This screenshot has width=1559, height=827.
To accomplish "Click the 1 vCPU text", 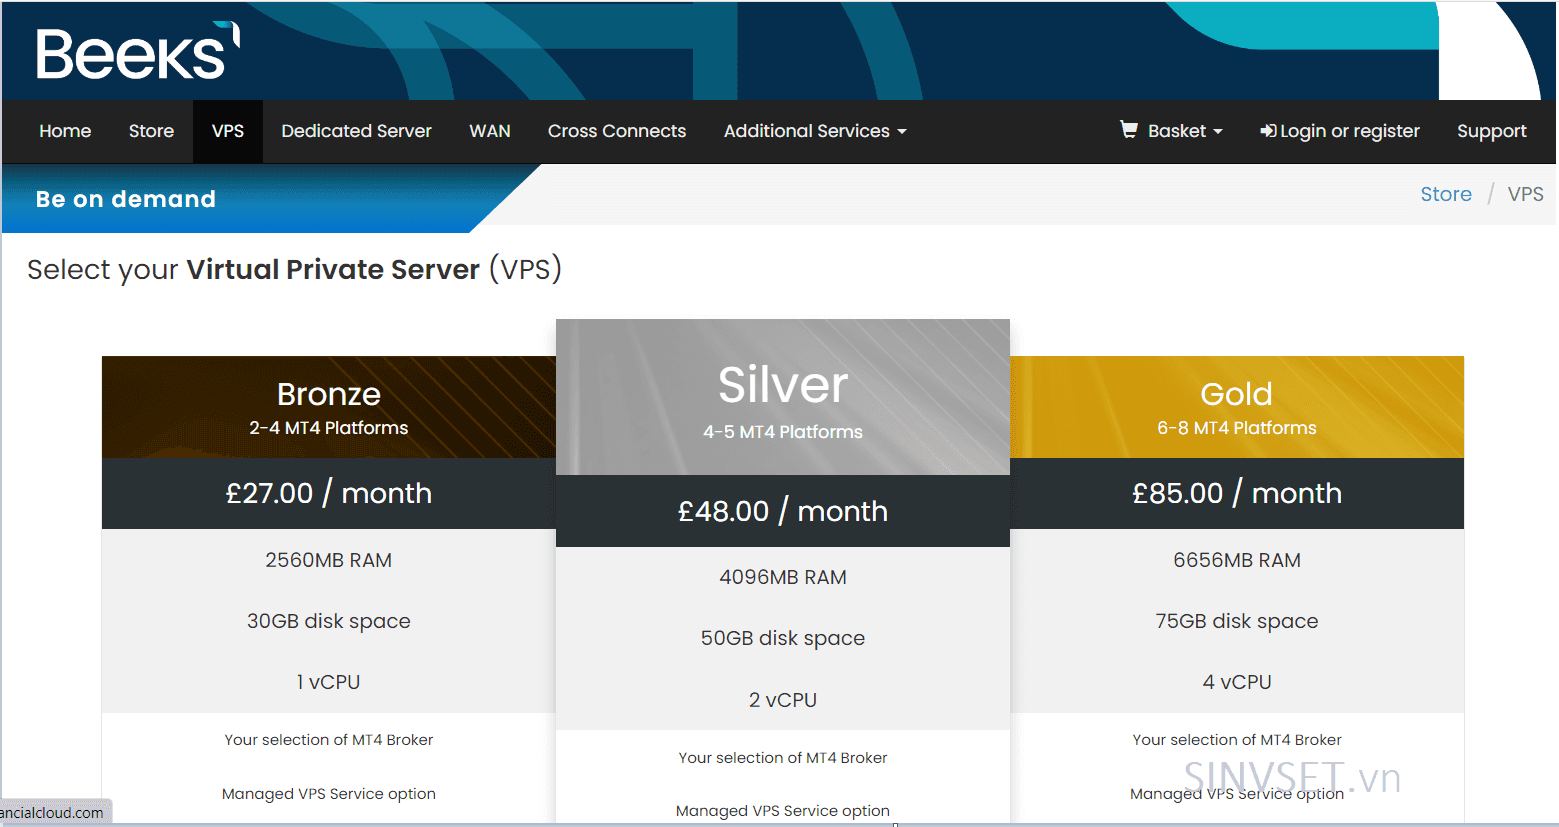I will (x=329, y=682).
